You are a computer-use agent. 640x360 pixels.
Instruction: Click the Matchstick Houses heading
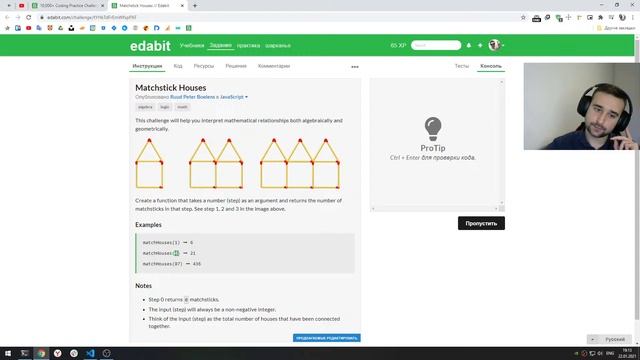coord(171,88)
